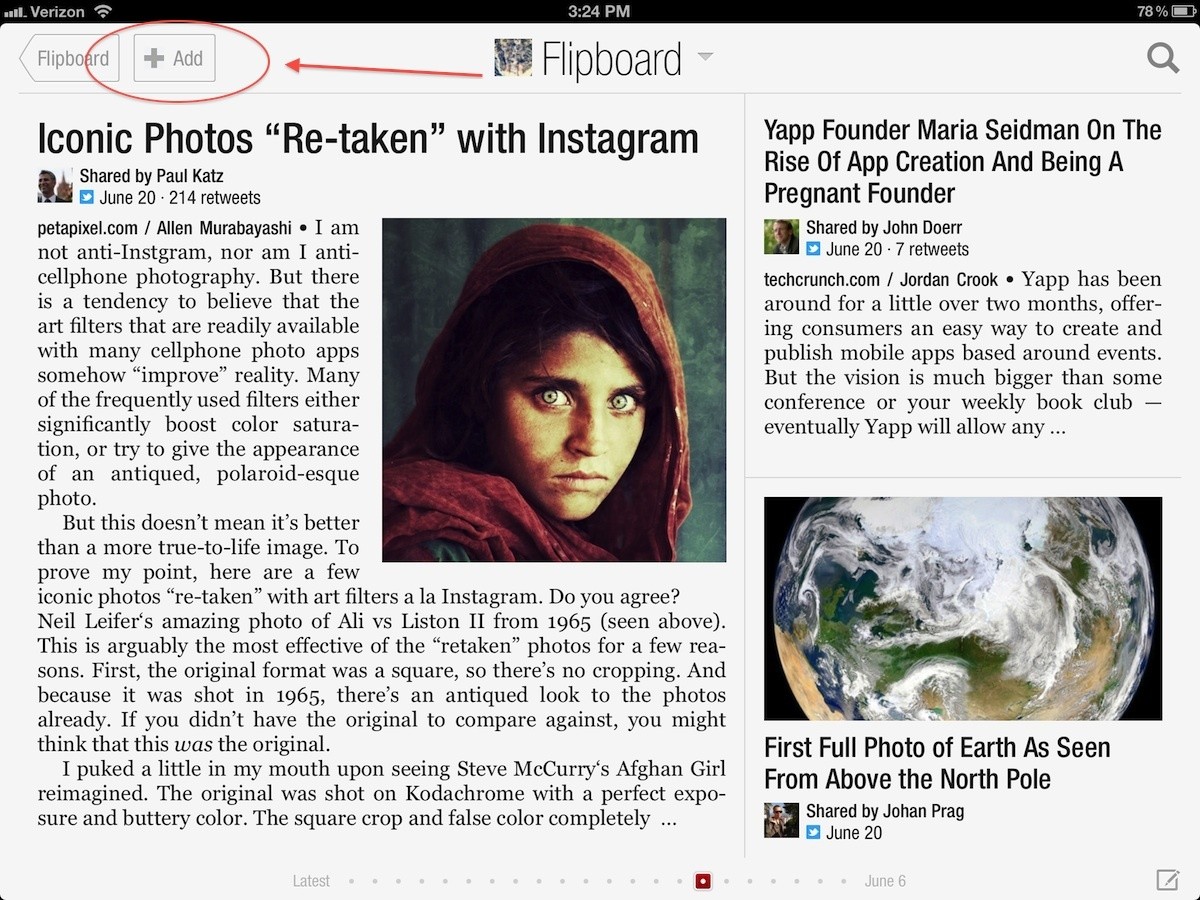Open the Yapp Founder Maria Seidman article
The image size is (1200, 900).
(x=963, y=161)
